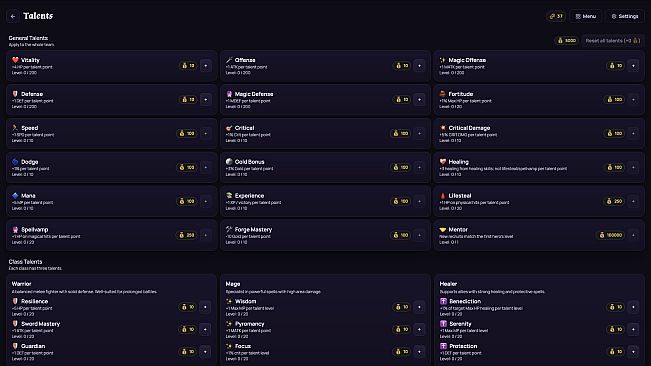Click the Mentor talent icon
Viewport: 651px width, 366px height.
click(443, 229)
